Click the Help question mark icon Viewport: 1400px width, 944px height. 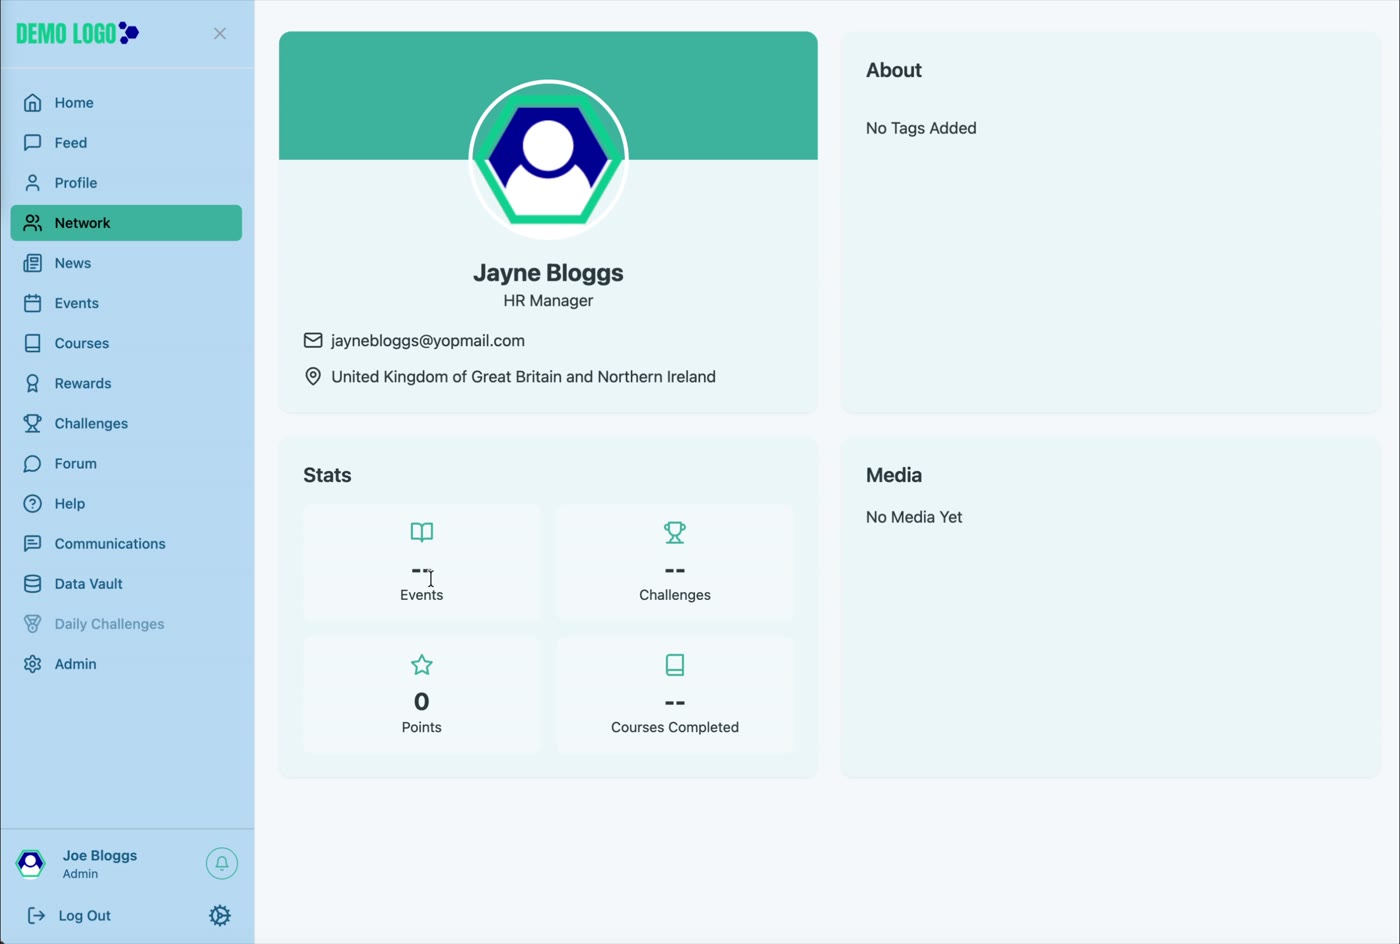click(x=33, y=503)
